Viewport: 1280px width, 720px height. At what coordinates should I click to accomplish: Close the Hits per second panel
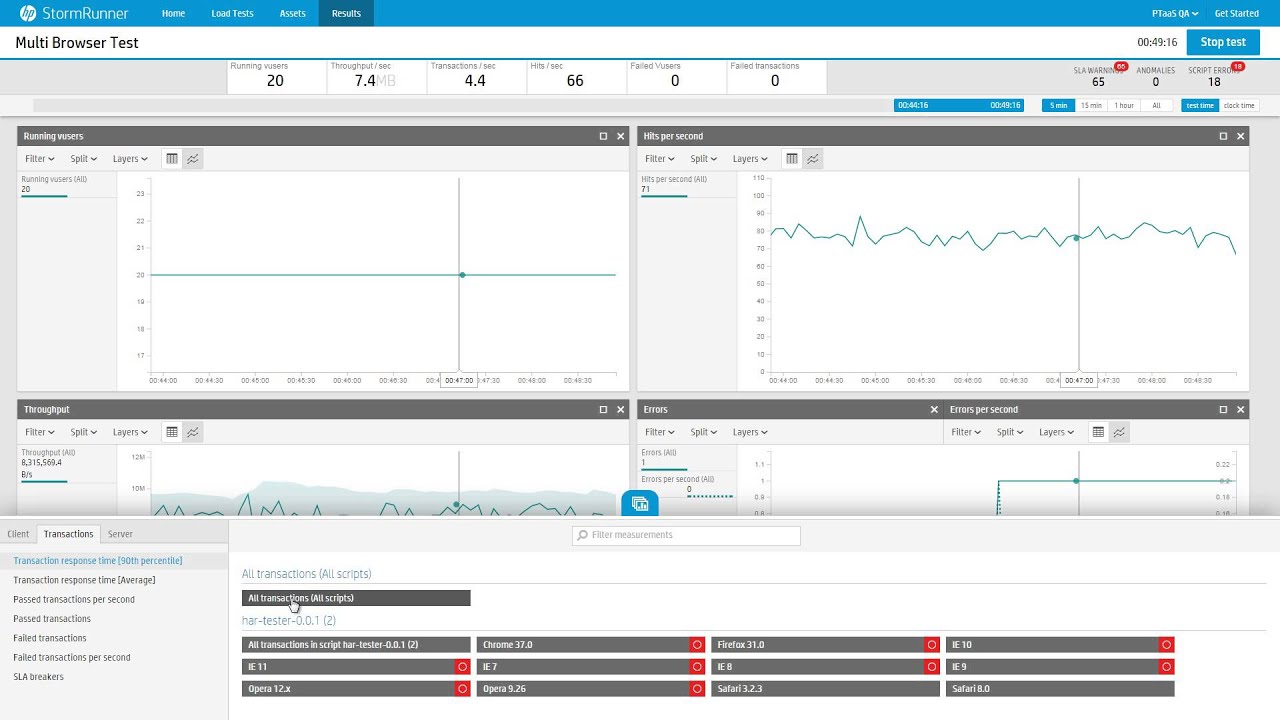[x=1241, y=136]
